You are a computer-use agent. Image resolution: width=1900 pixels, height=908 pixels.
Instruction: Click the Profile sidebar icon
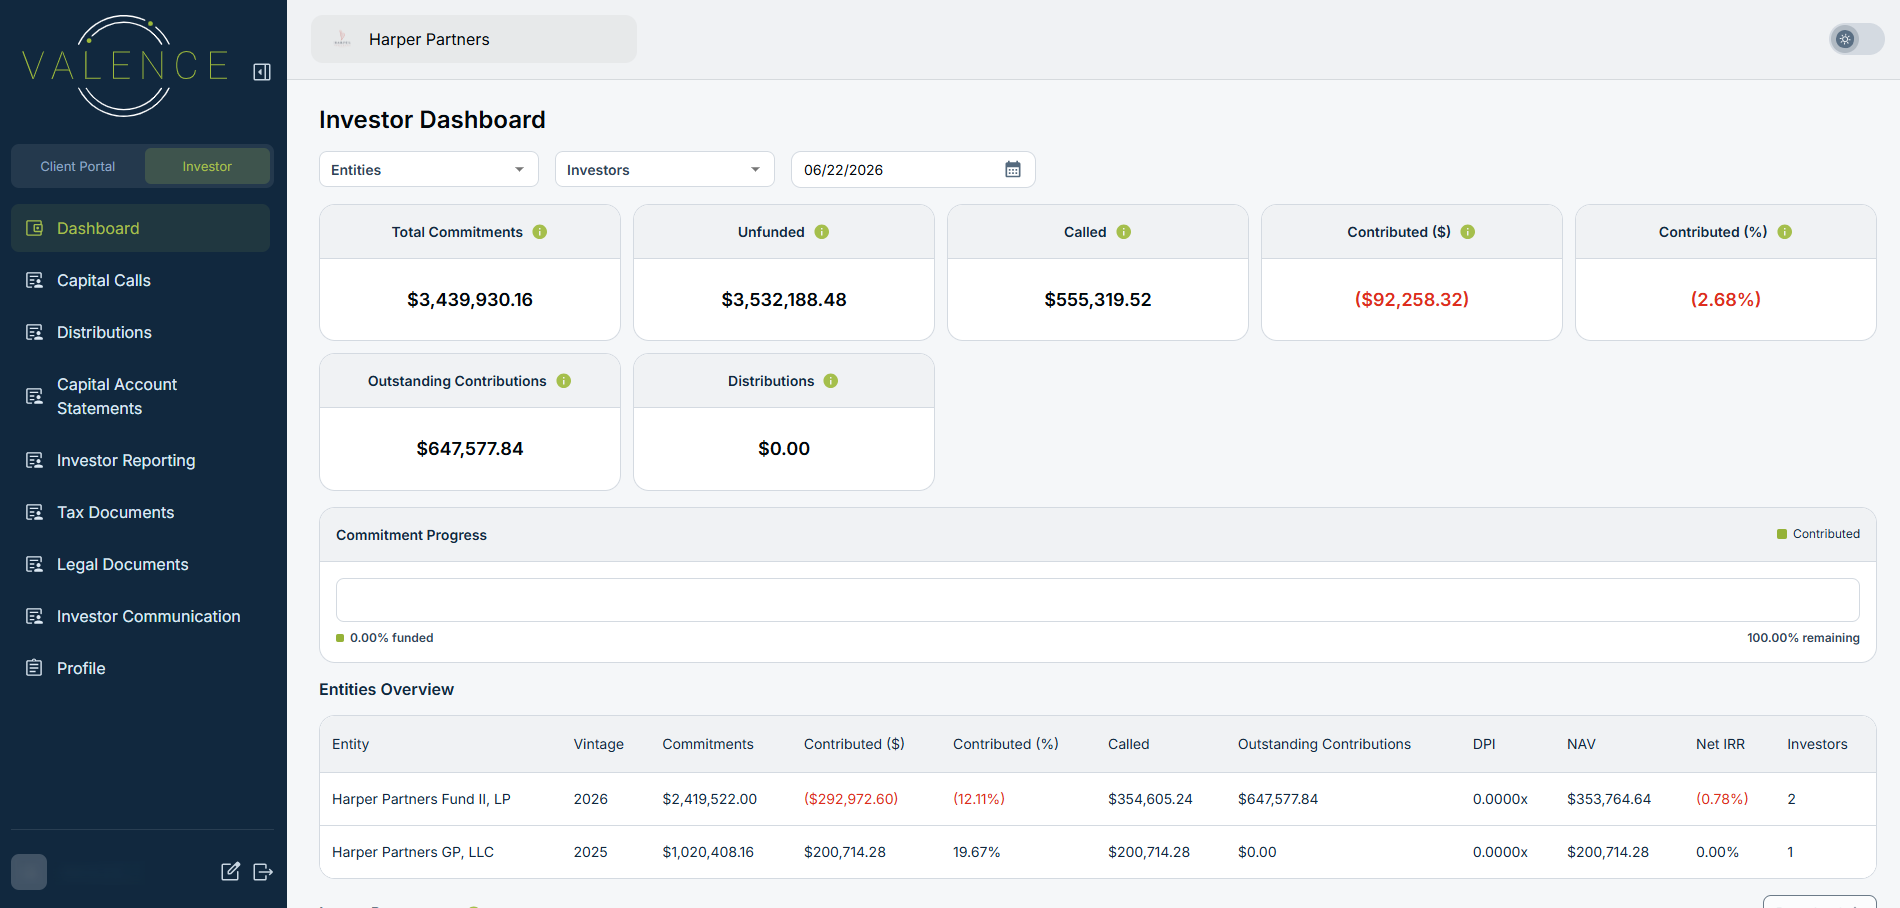point(34,668)
